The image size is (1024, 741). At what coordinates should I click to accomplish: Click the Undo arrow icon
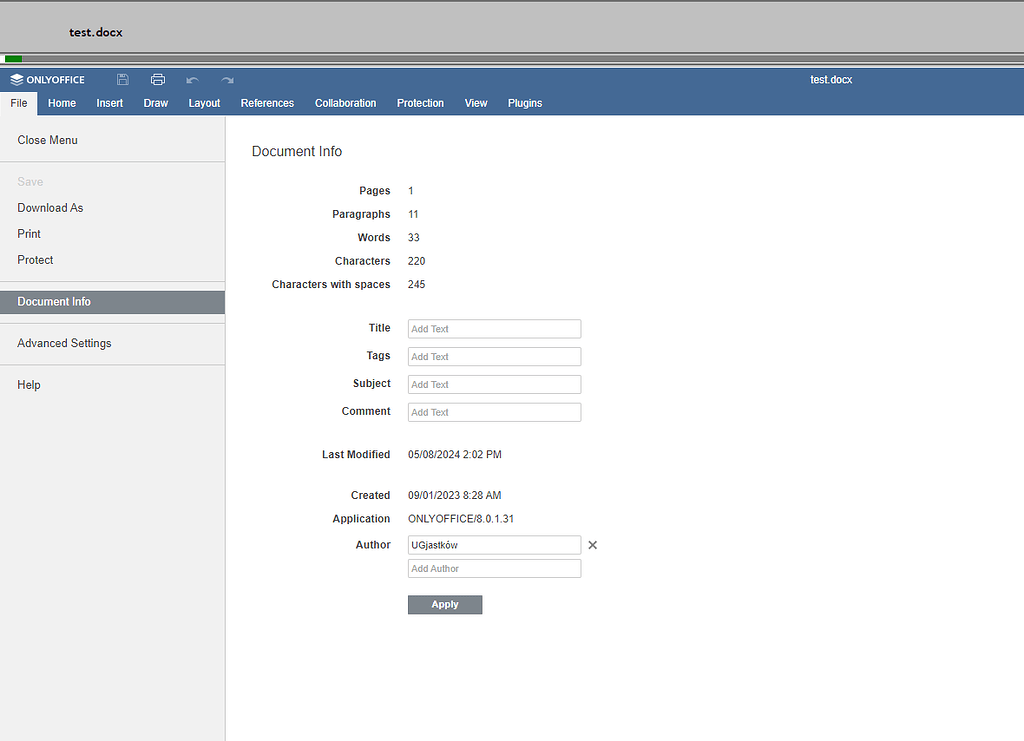[x=193, y=80]
